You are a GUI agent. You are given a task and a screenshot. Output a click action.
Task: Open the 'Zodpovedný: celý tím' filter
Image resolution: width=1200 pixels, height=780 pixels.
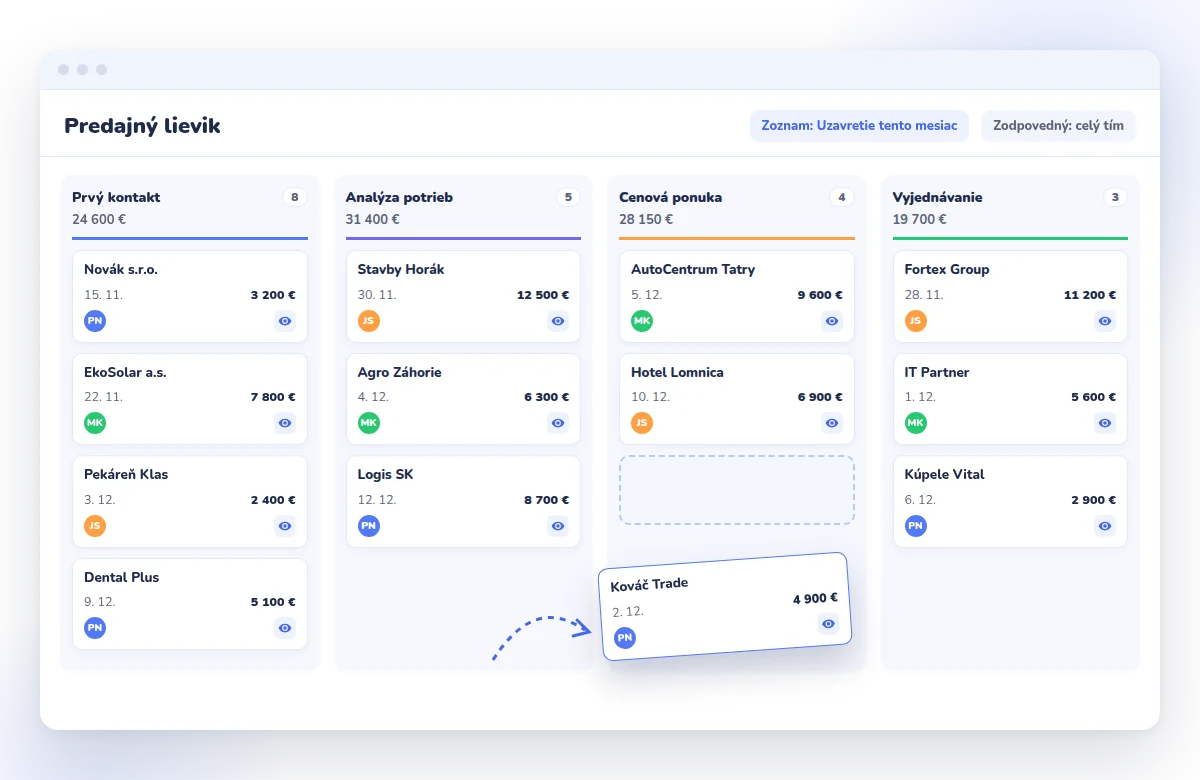[1058, 126]
